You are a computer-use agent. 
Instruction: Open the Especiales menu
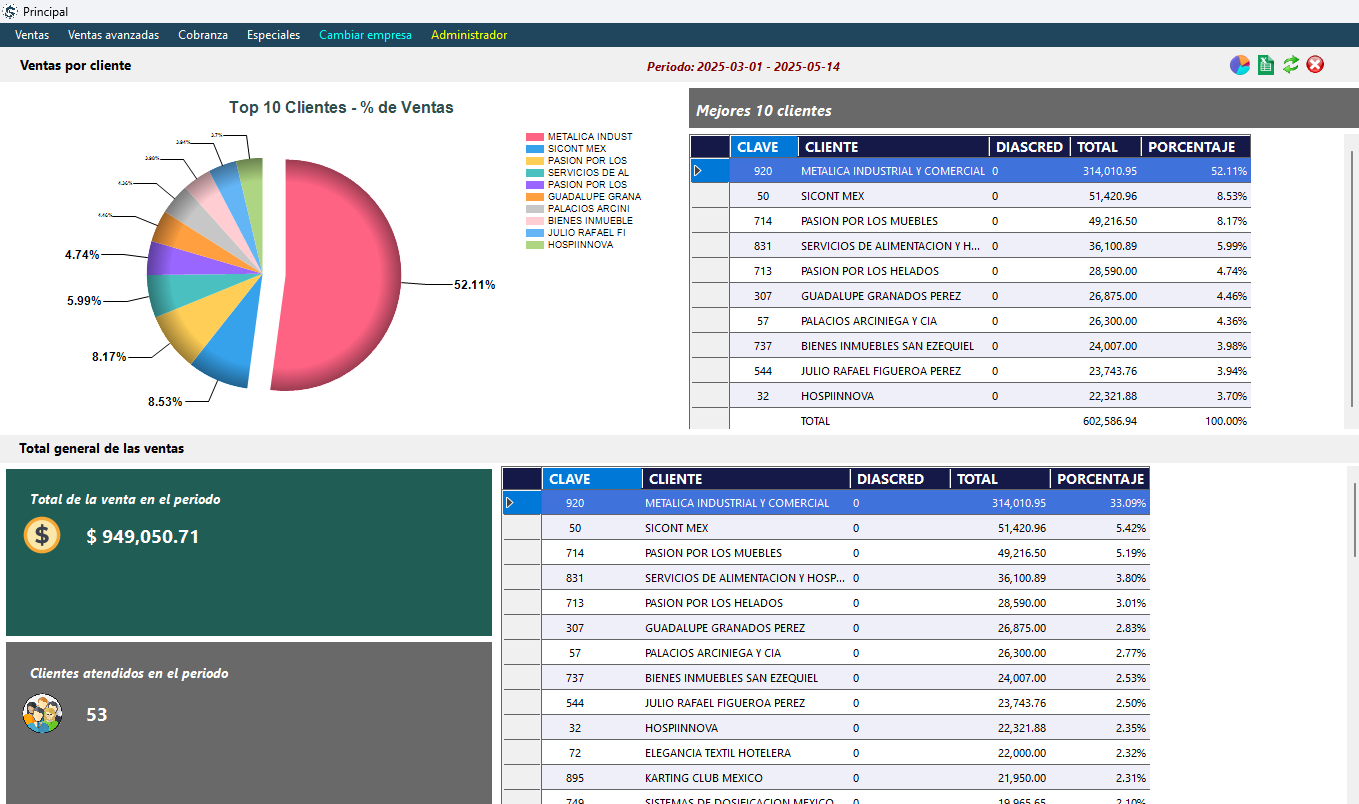point(273,35)
